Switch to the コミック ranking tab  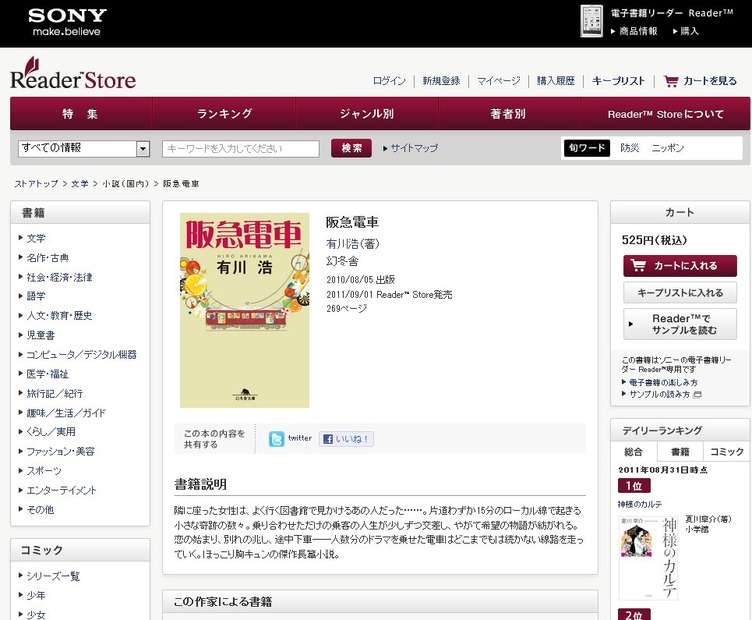pos(727,452)
